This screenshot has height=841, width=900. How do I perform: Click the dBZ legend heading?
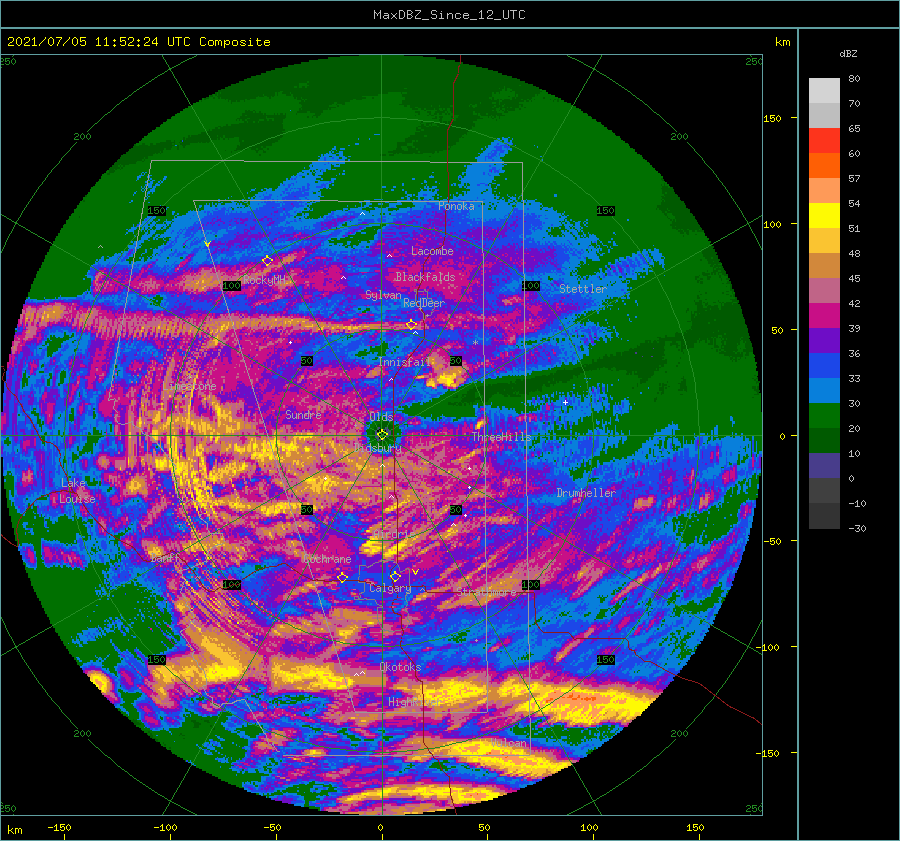point(848,53)
